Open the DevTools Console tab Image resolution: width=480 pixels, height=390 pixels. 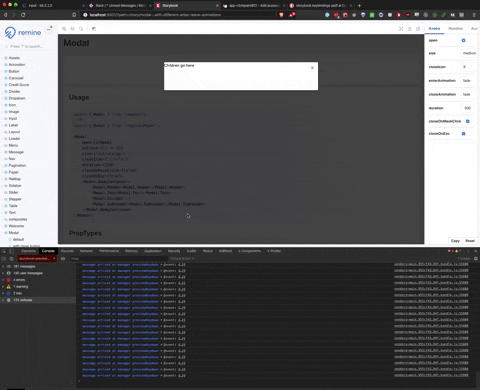pyautogui.click(x=48, y=251)
